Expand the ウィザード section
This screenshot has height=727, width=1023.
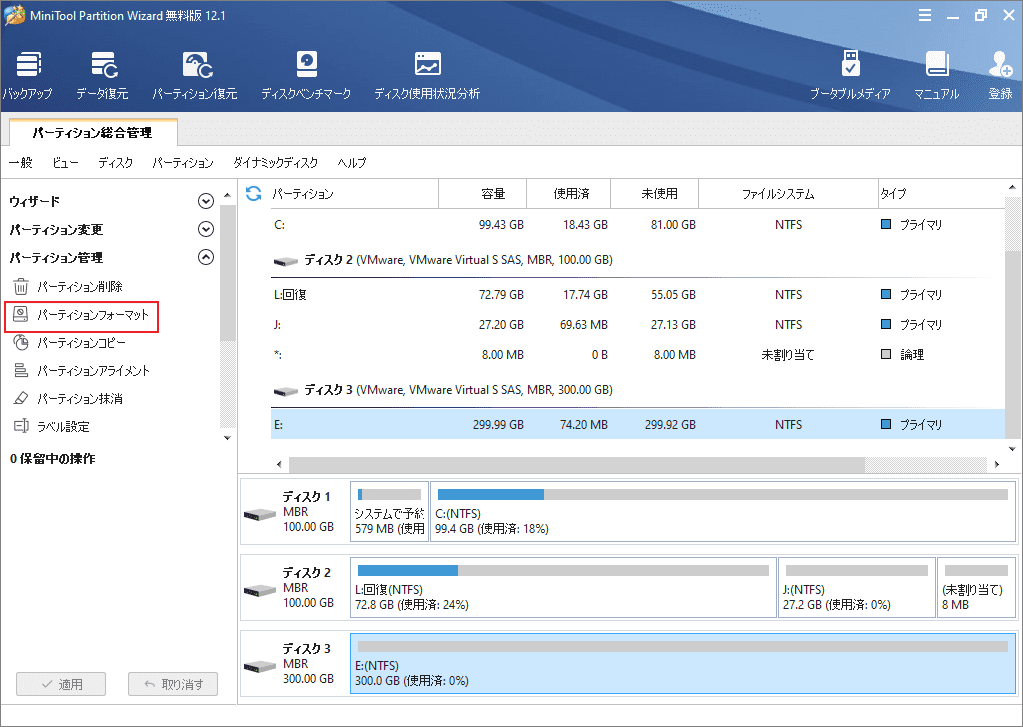pyautogui.click(x=206, y=201)
